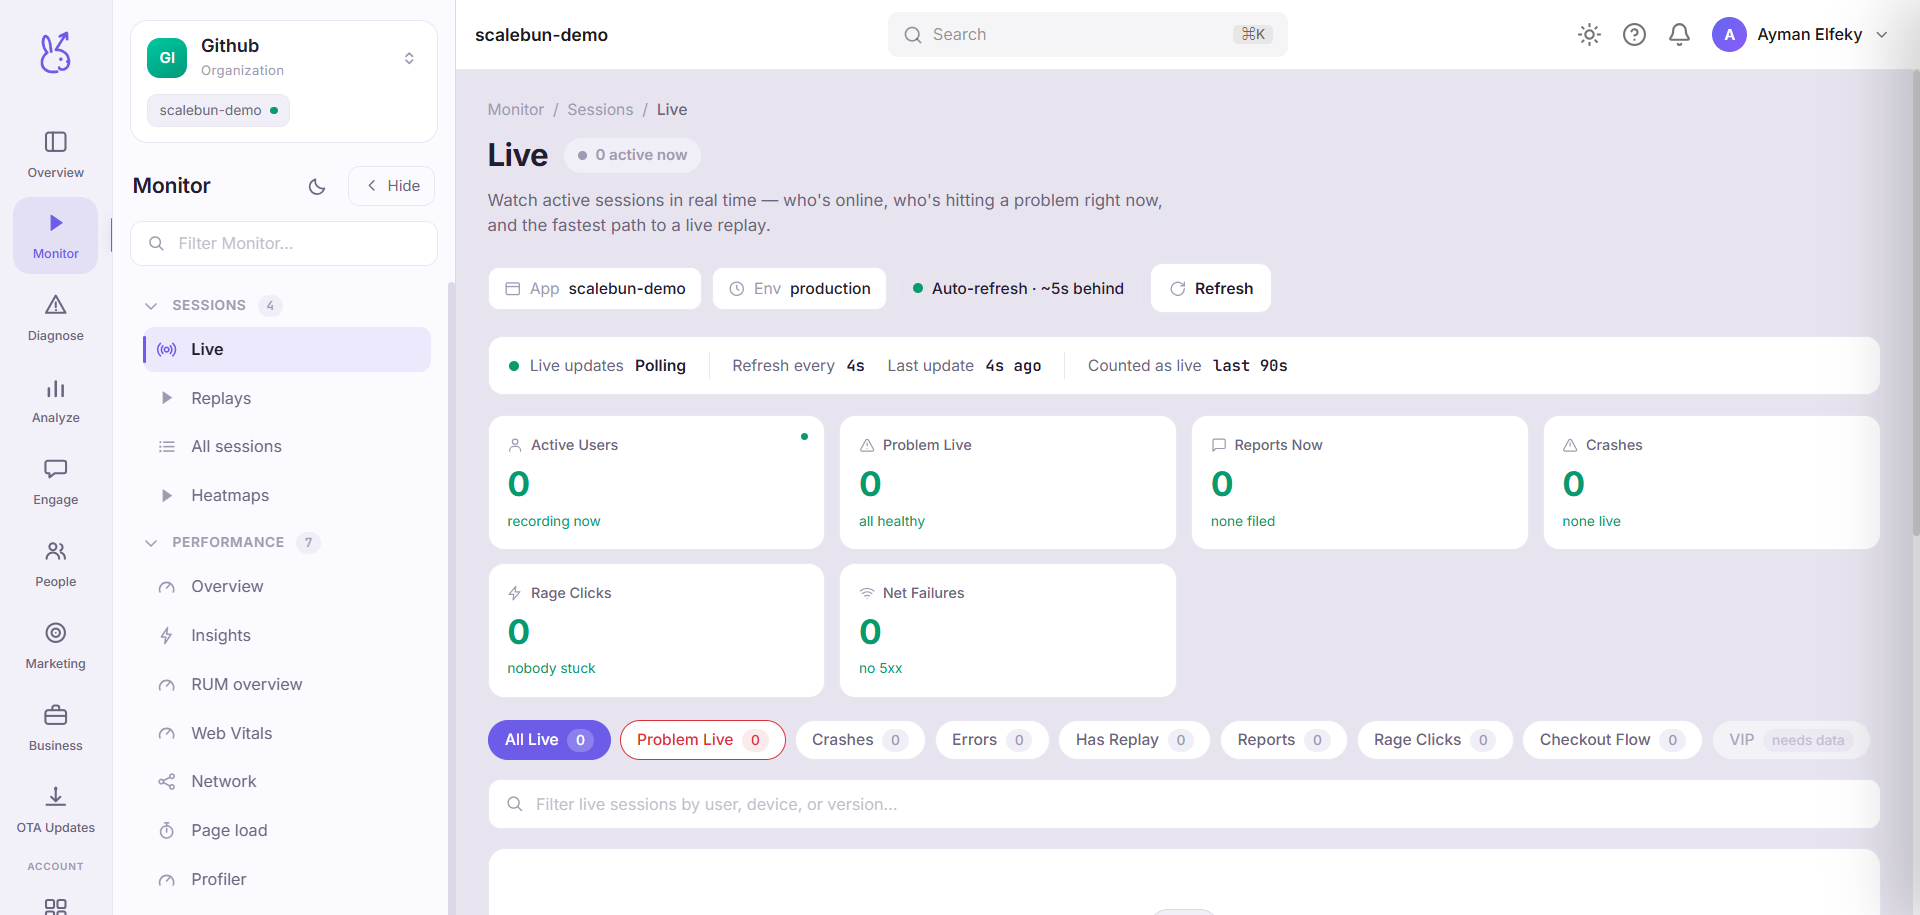Screen dimensions: 1920x915
Task: Open the Marketing section
Action: pyautogui.click(x=56, y=646)
